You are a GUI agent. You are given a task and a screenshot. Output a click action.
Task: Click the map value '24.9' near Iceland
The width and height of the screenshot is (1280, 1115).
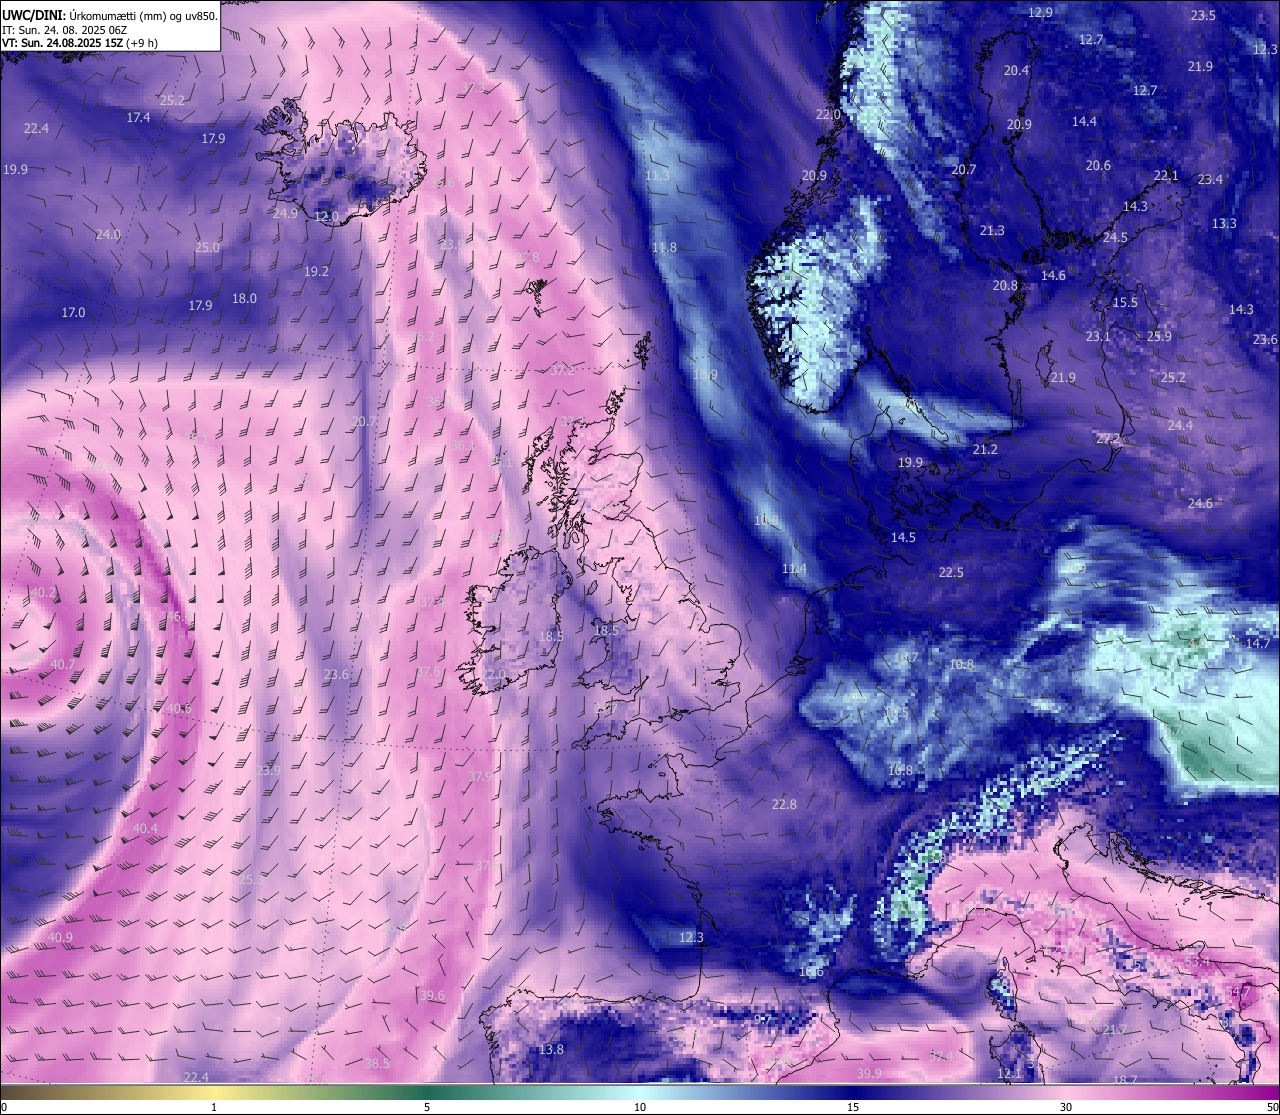tap(285, 213)
